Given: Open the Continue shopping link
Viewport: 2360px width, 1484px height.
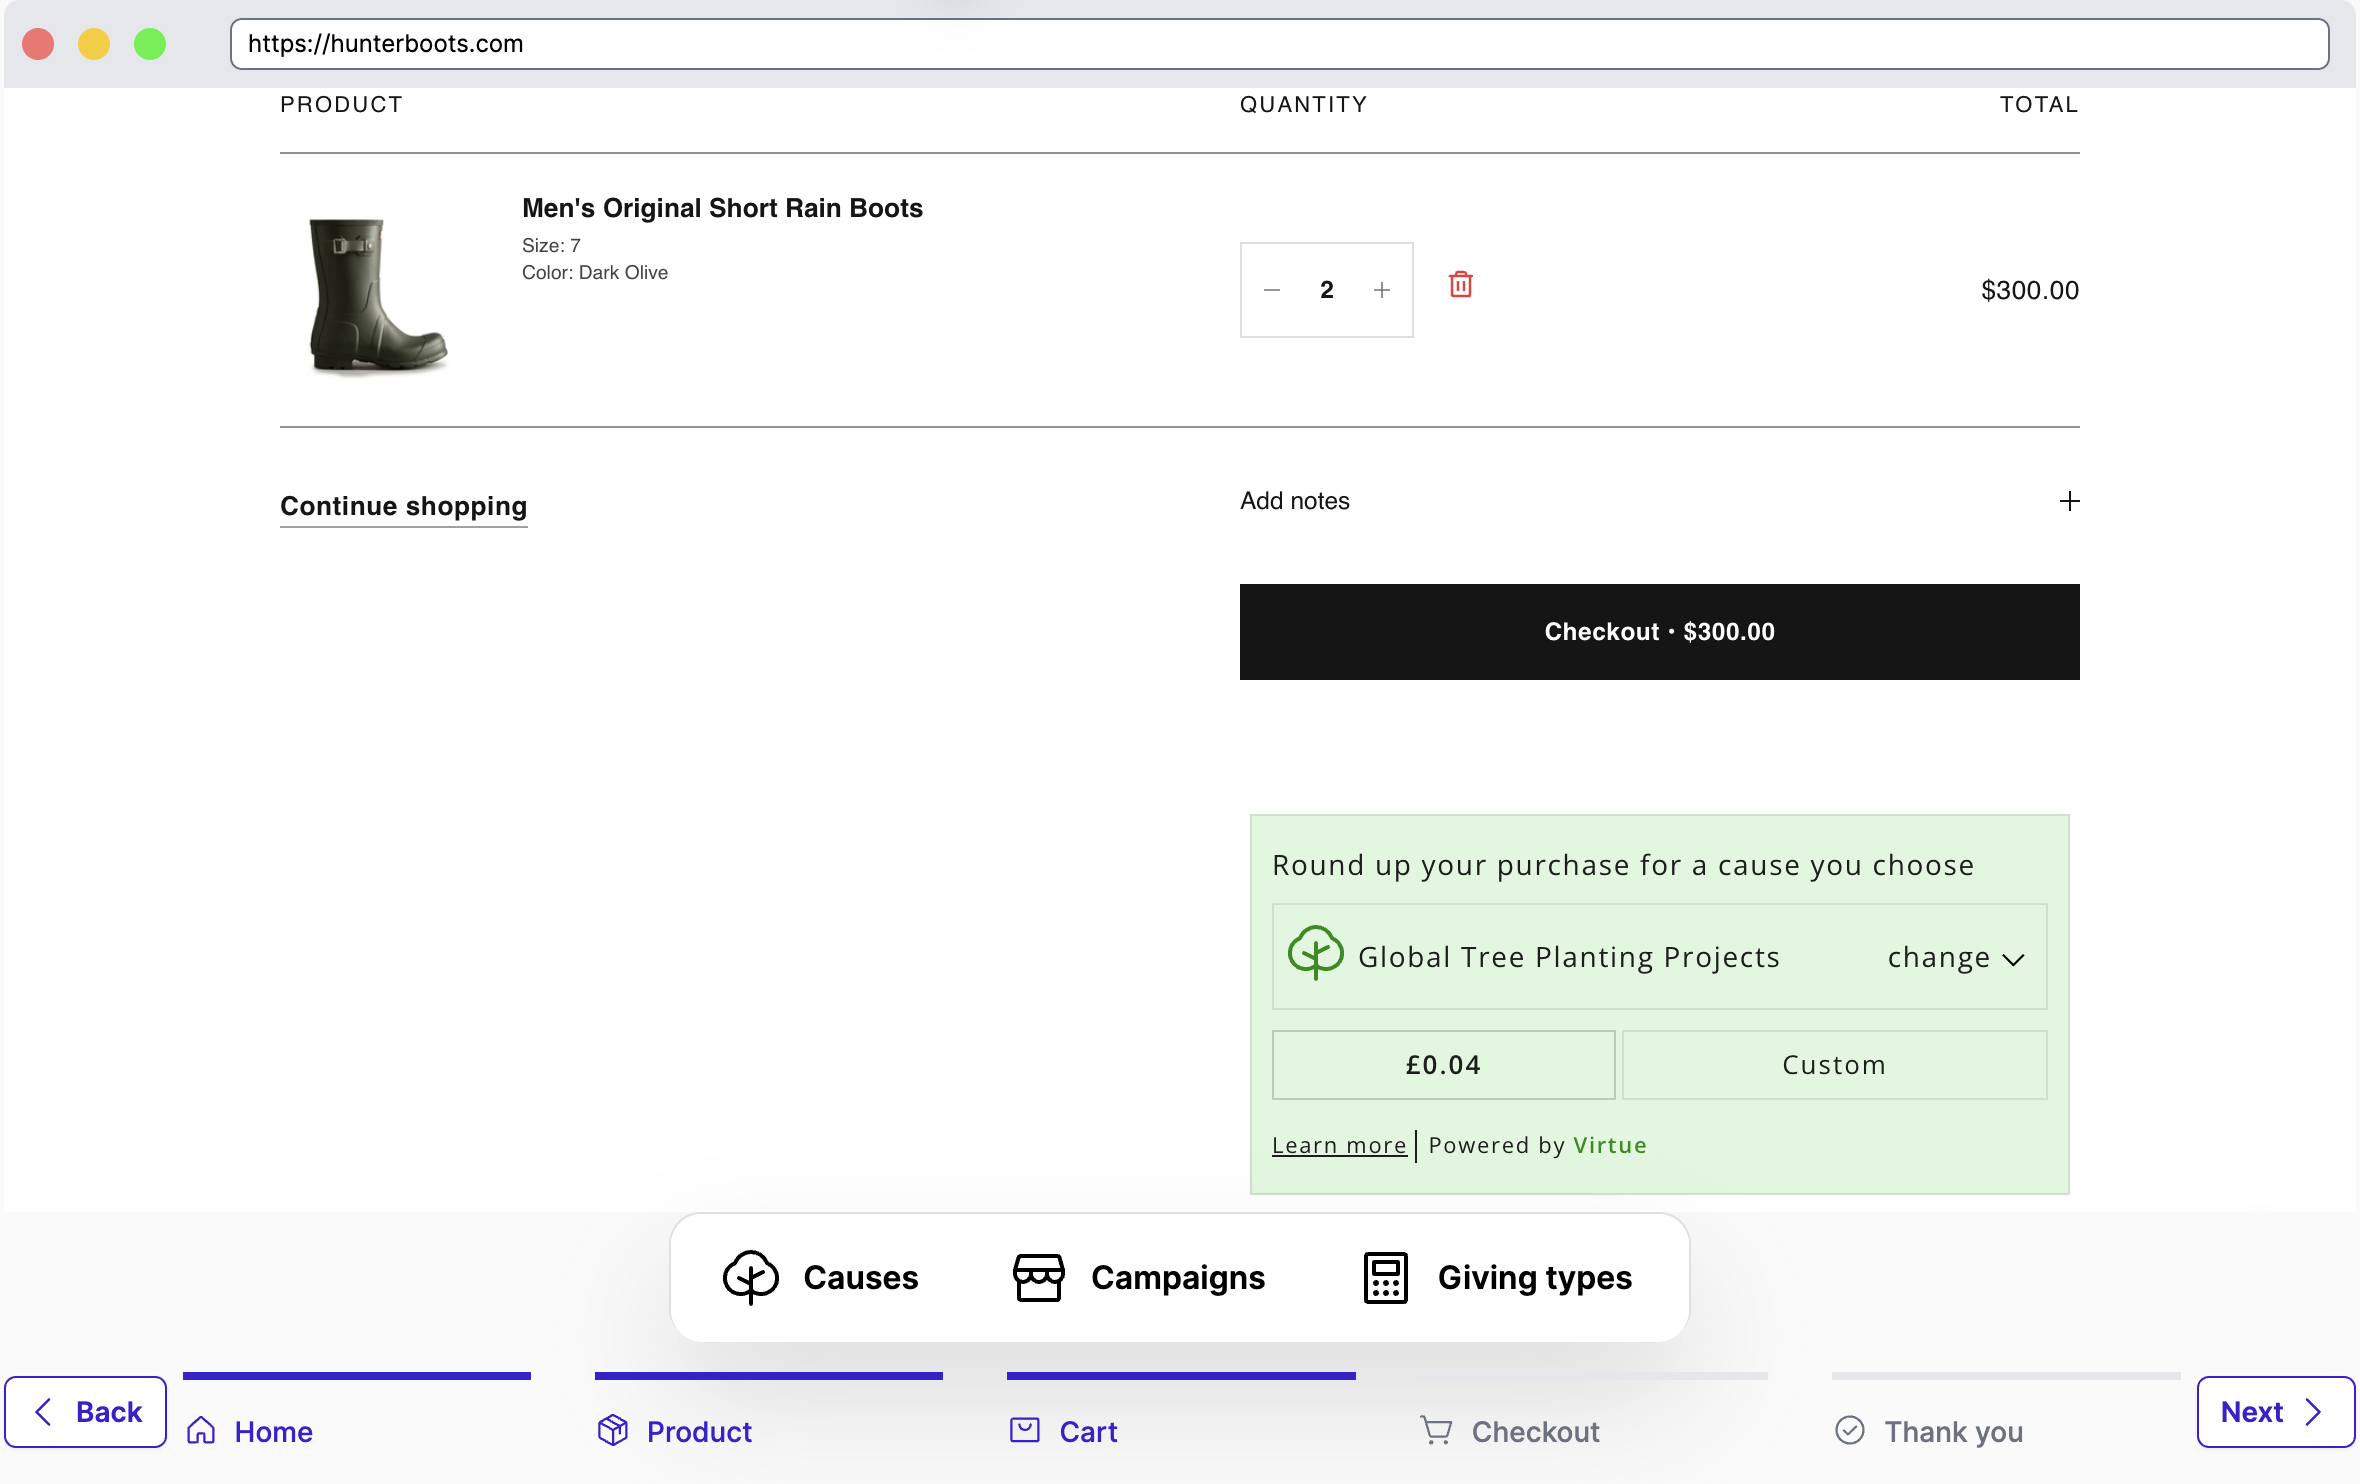Looking at the screenshot, I should tap(403, 506).
